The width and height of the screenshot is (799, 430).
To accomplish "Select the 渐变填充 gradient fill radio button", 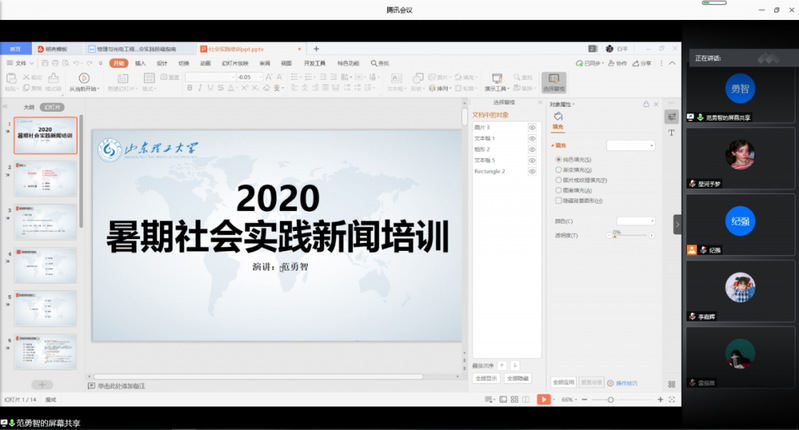I will click(558, 169).
